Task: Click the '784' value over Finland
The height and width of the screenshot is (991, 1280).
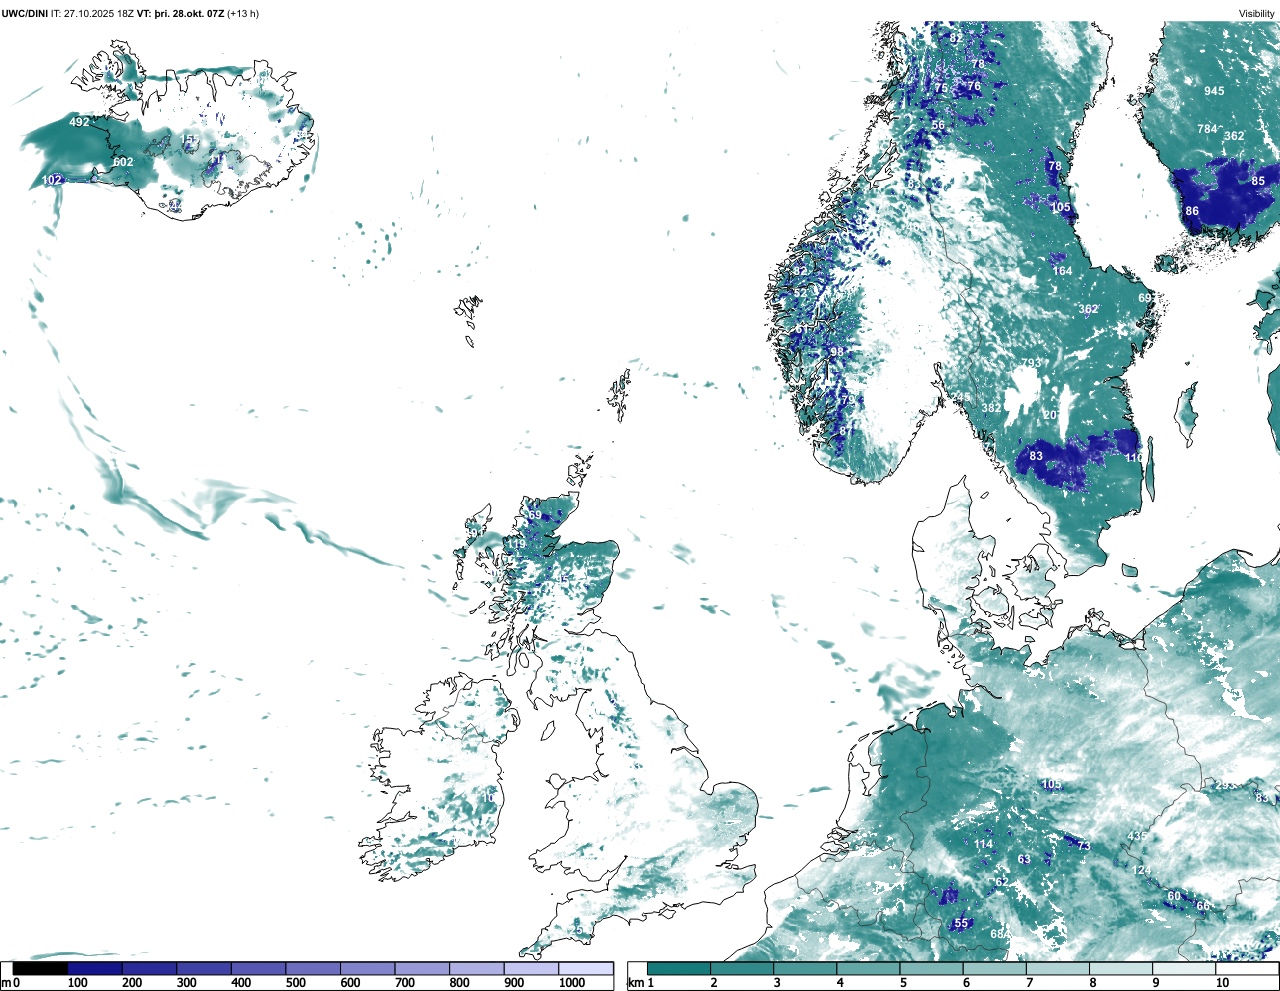Action: pos(1208,129)
